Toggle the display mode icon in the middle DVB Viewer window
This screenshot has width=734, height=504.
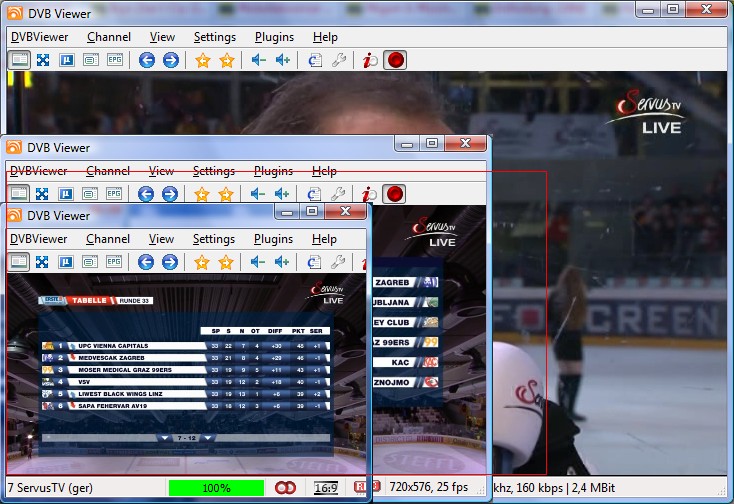pos(18,194)
